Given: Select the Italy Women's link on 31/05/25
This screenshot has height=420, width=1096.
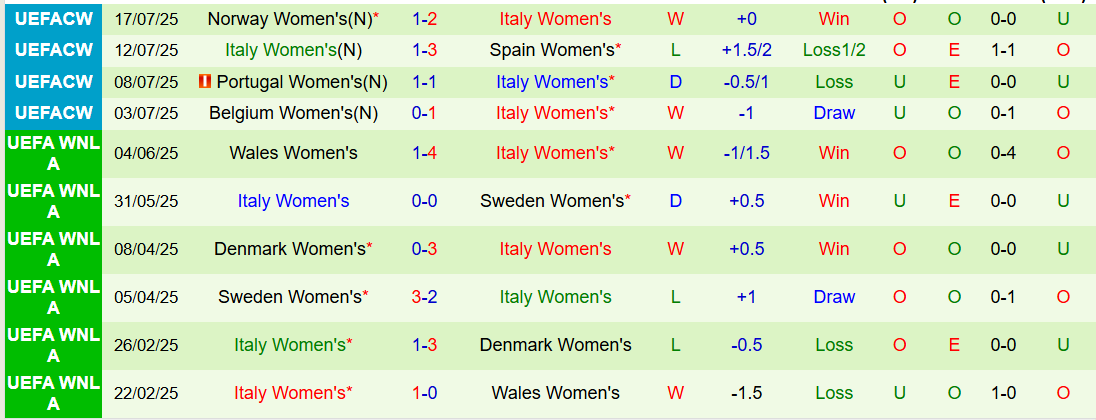Looking at the screenshot, I should tap(294, 201).
